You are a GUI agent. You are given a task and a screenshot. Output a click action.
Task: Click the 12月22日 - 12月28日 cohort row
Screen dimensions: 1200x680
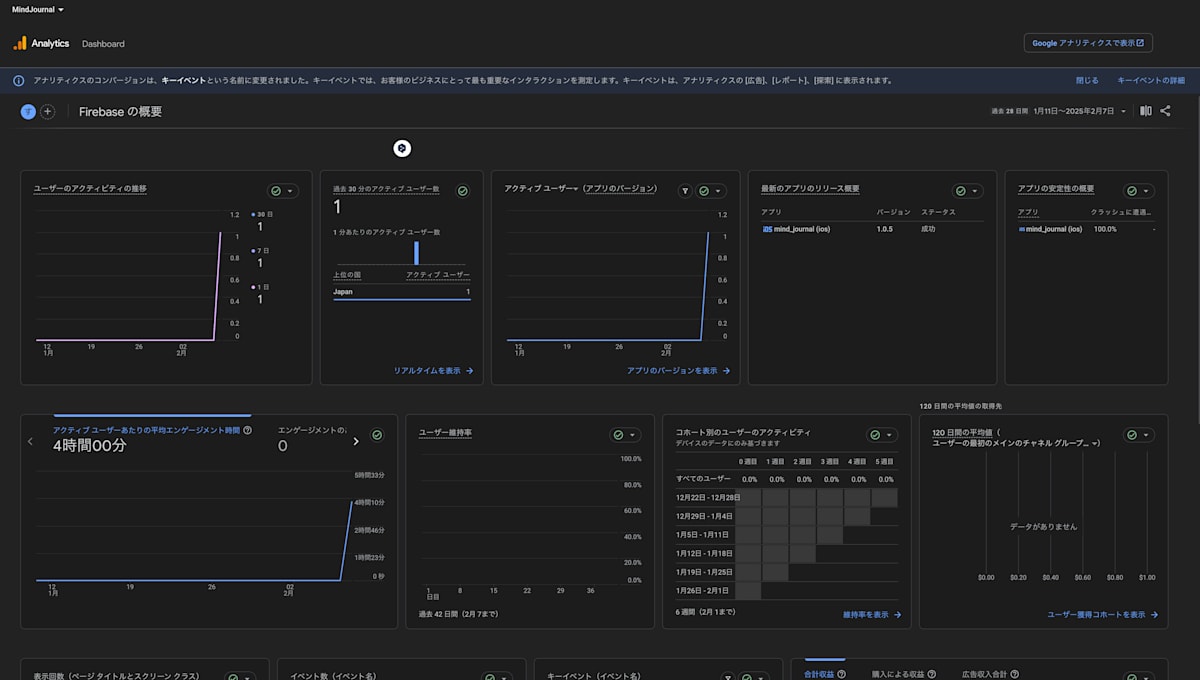point(786,497)
